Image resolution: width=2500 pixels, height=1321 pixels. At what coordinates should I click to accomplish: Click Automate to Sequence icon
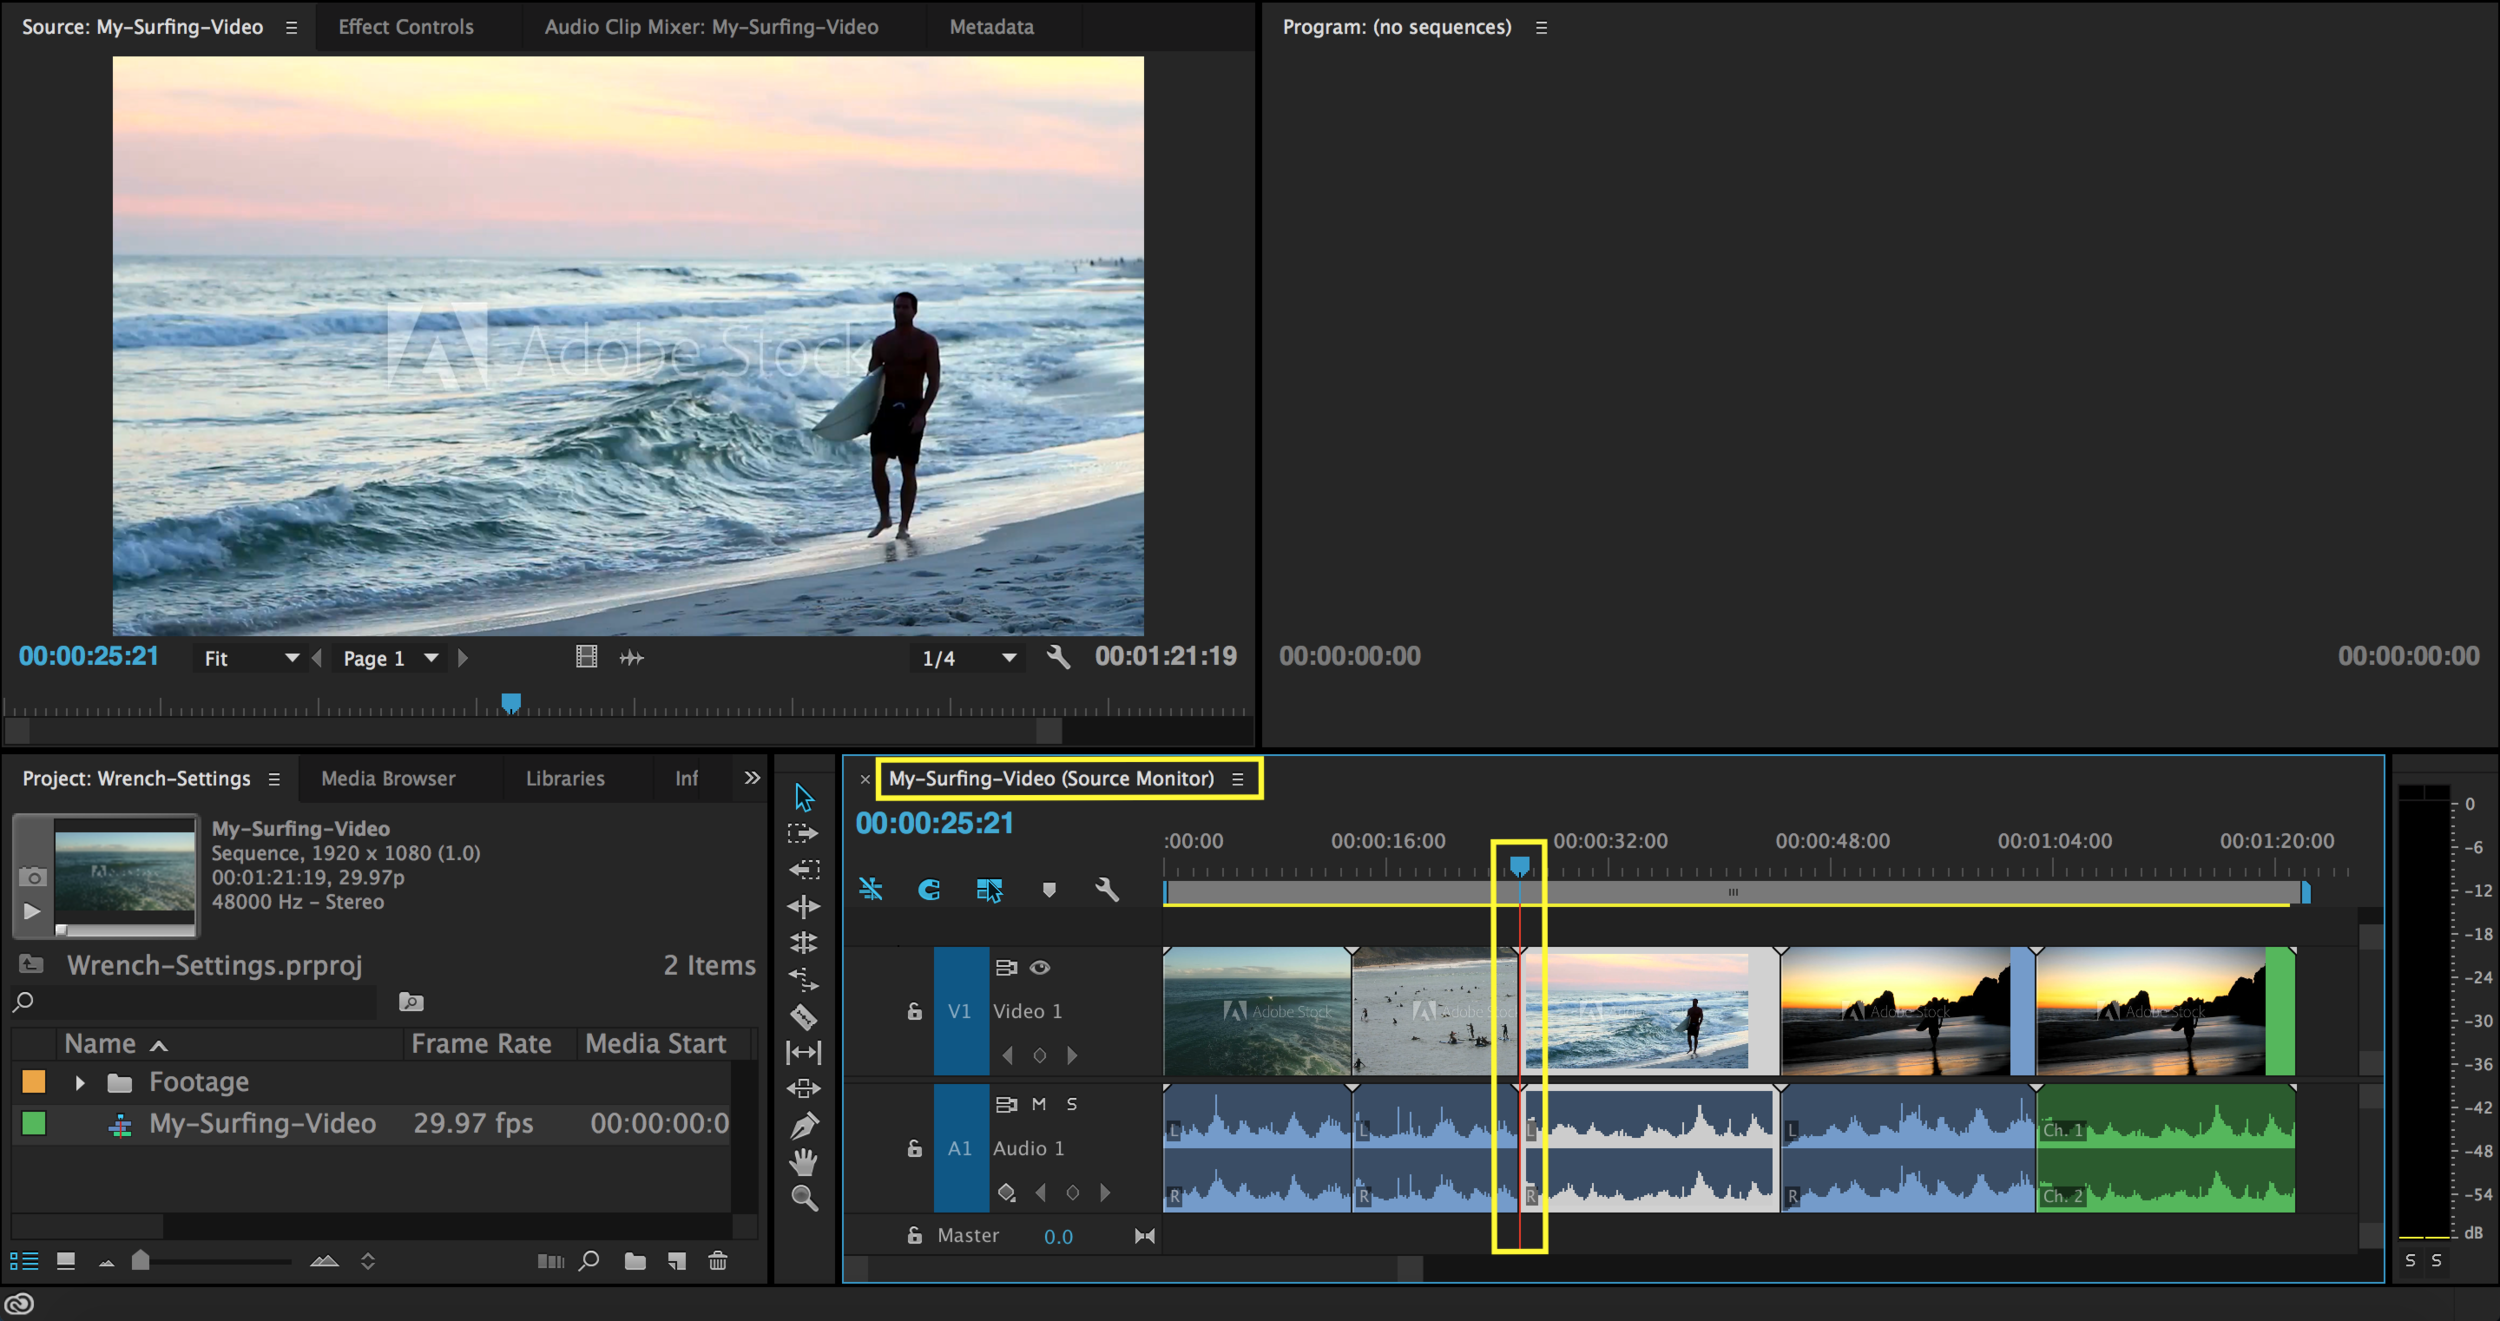pyautogui.click(x=551, y=1261)
